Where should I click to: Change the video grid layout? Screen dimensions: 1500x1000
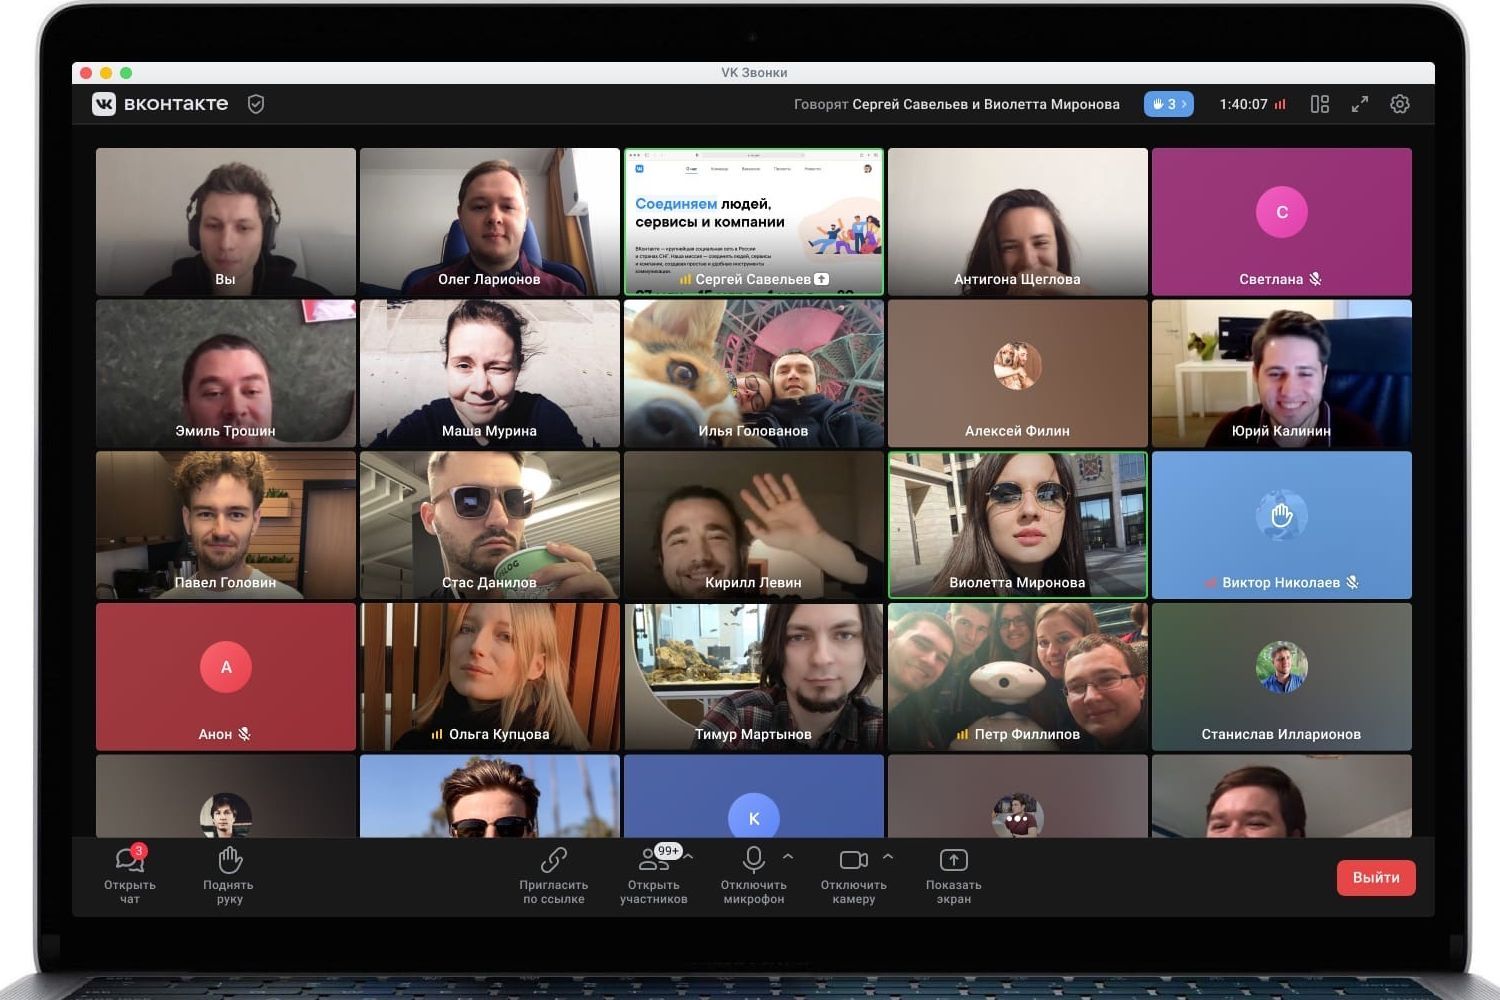click(1320, 104)
